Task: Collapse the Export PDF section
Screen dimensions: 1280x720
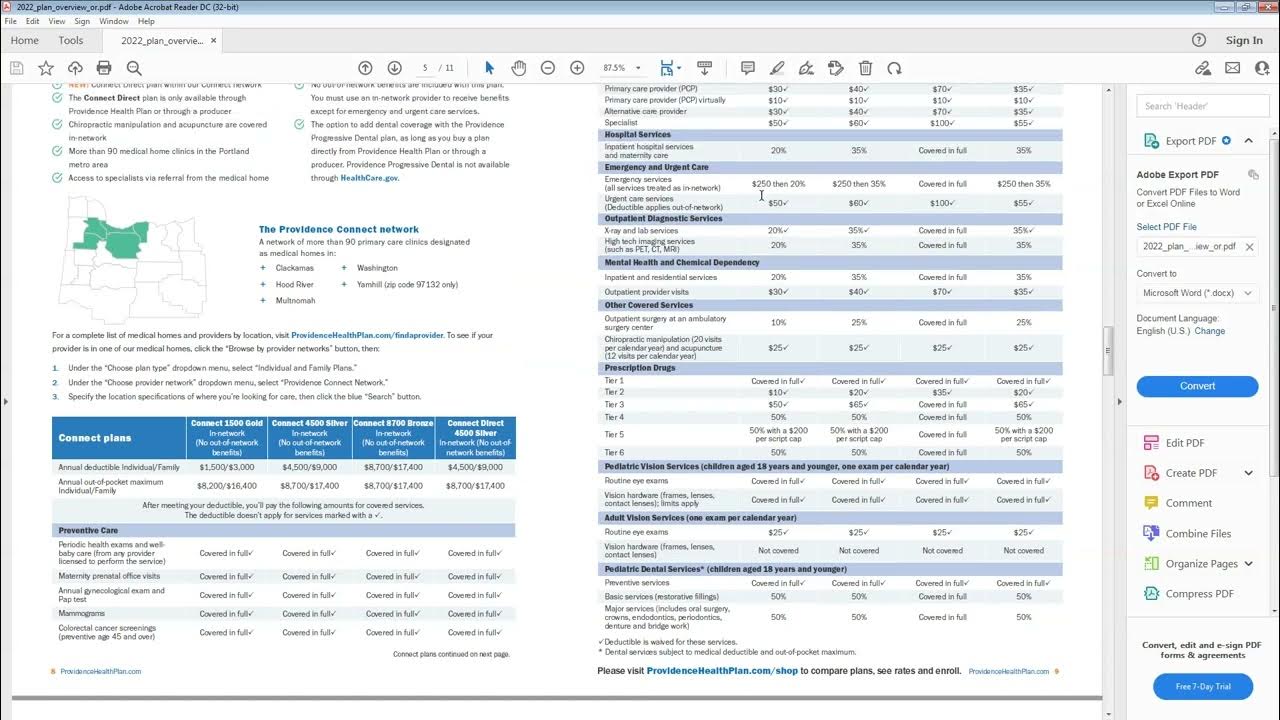Action: [1249, 141]
